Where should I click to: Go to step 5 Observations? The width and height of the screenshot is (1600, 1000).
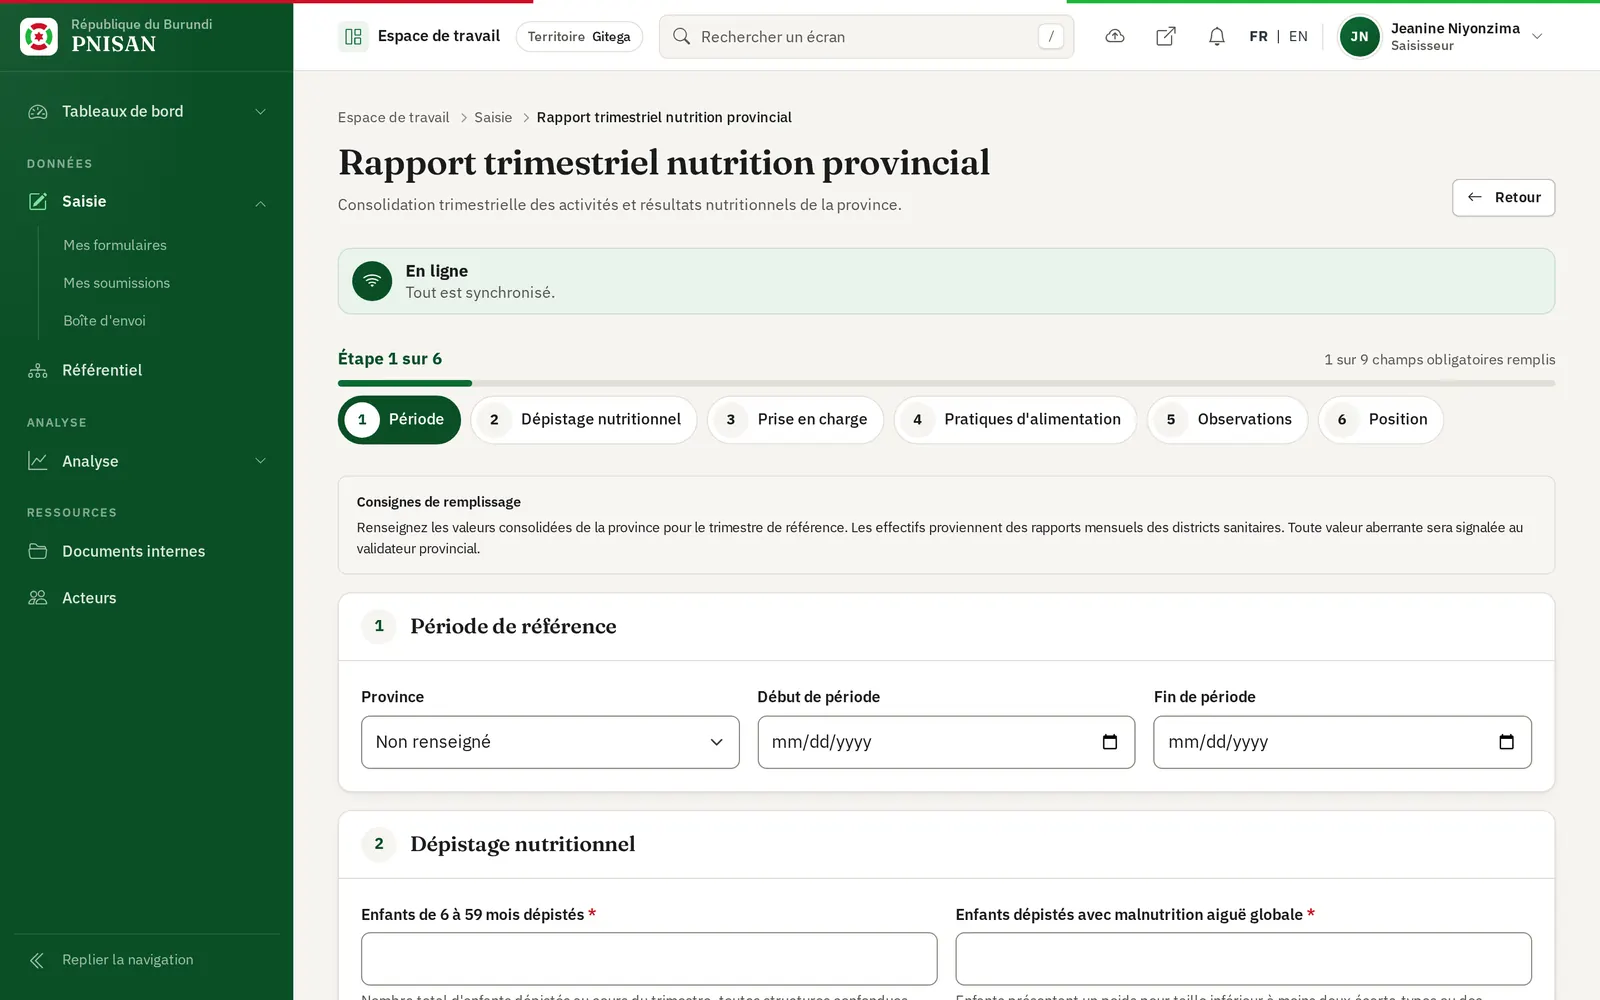[x=1227, y=420]
